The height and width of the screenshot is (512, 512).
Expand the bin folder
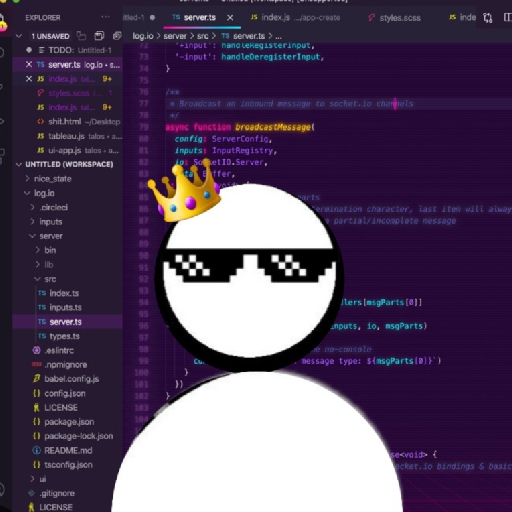pyautogui.click(x=50, y=250)
